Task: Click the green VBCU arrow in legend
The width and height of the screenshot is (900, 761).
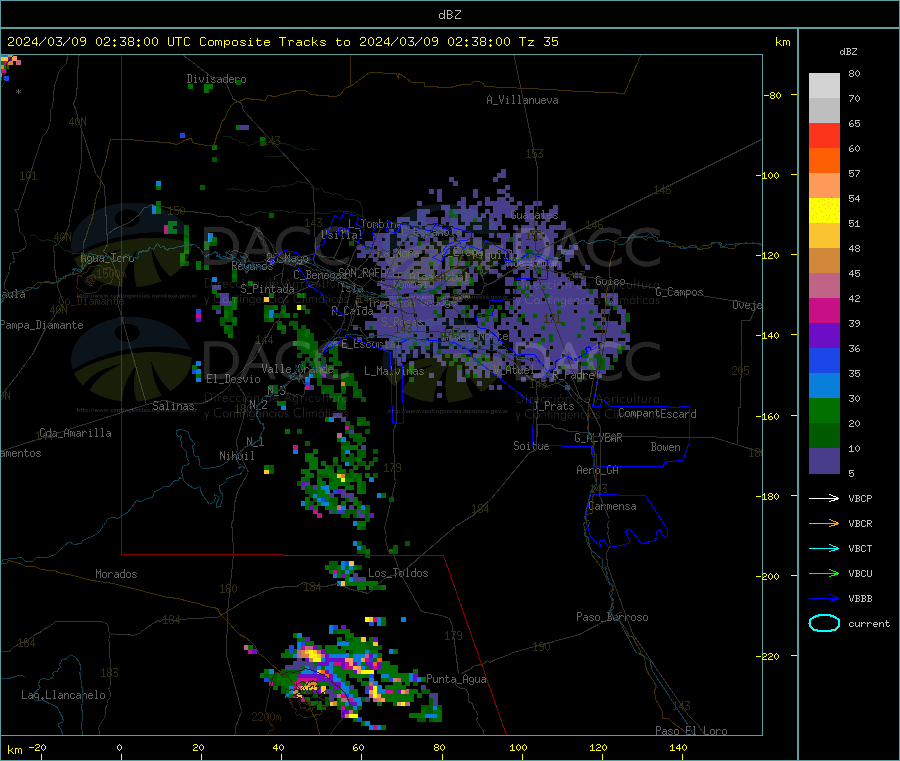Action: 824,573
